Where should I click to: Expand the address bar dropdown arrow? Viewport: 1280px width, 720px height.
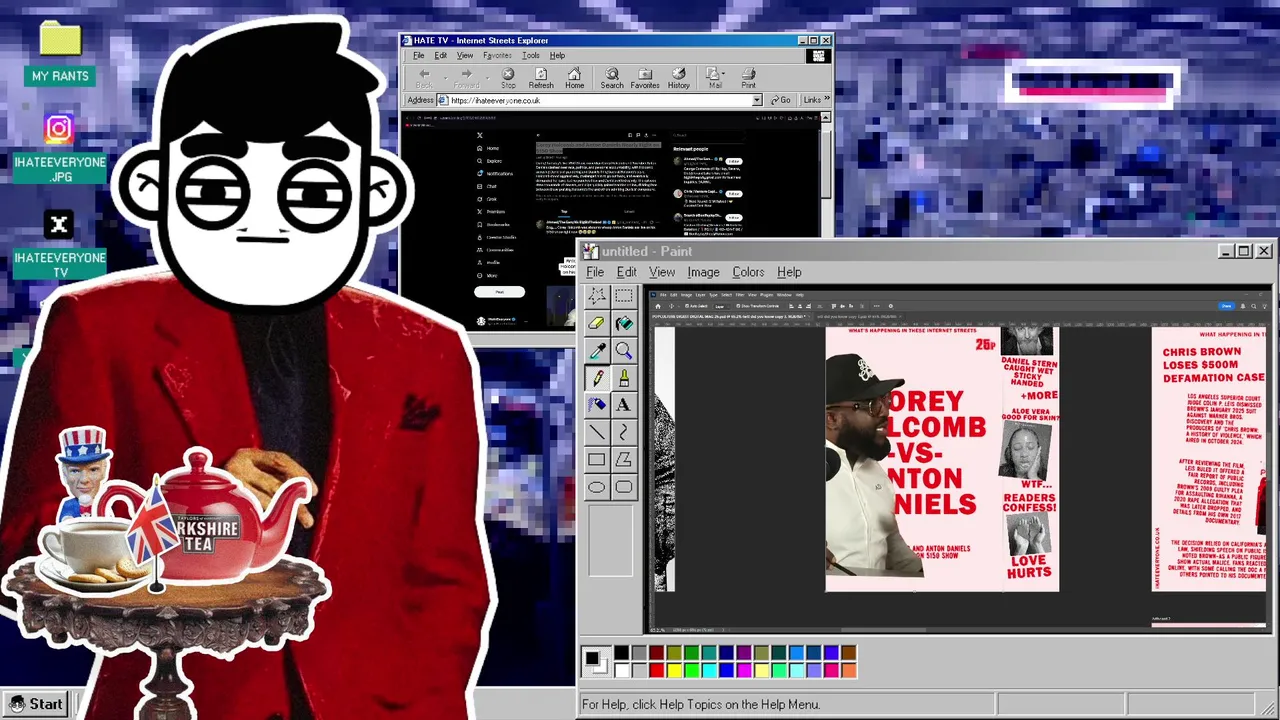757,100
